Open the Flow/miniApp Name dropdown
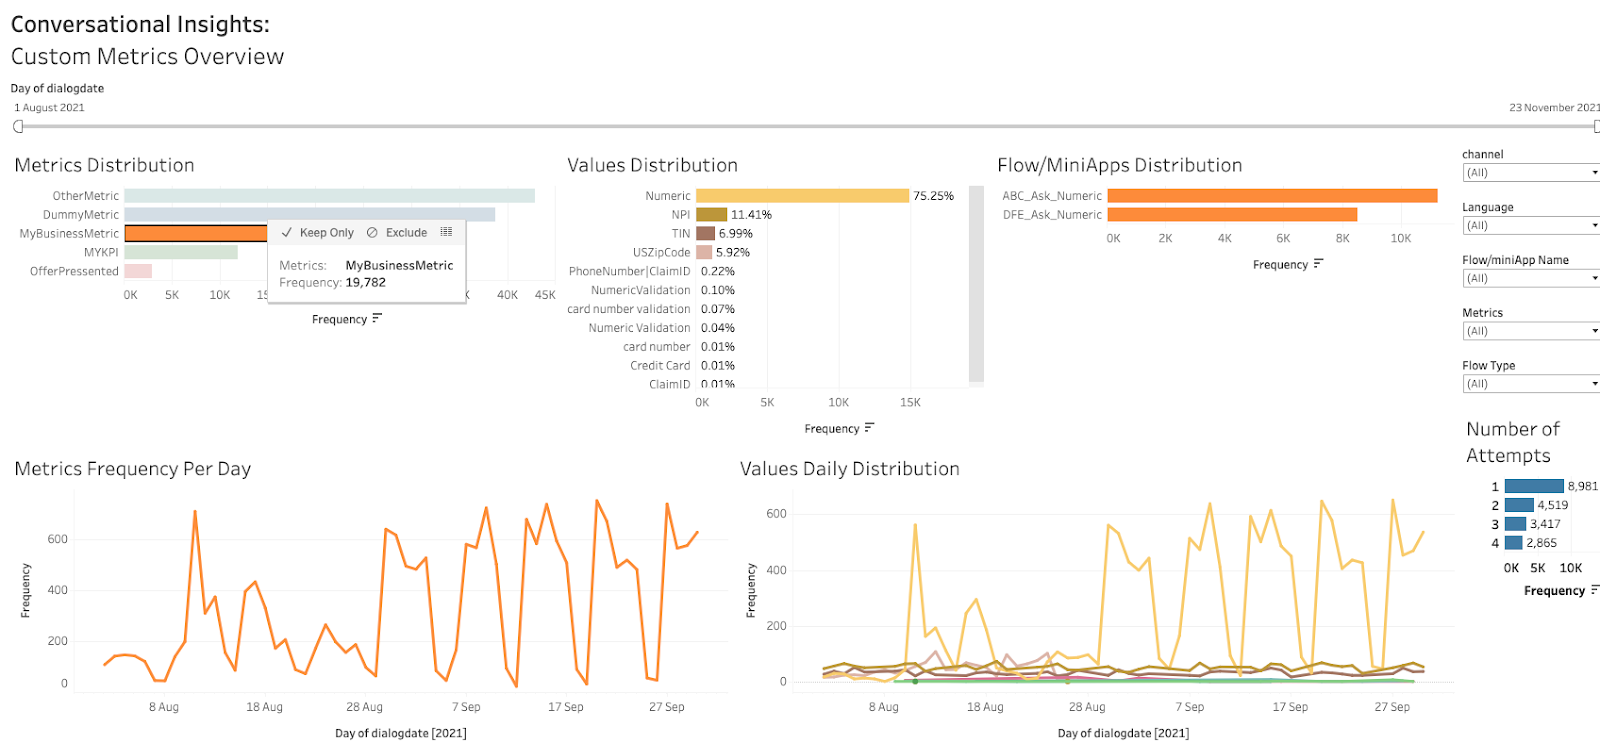 point(1530,279)
